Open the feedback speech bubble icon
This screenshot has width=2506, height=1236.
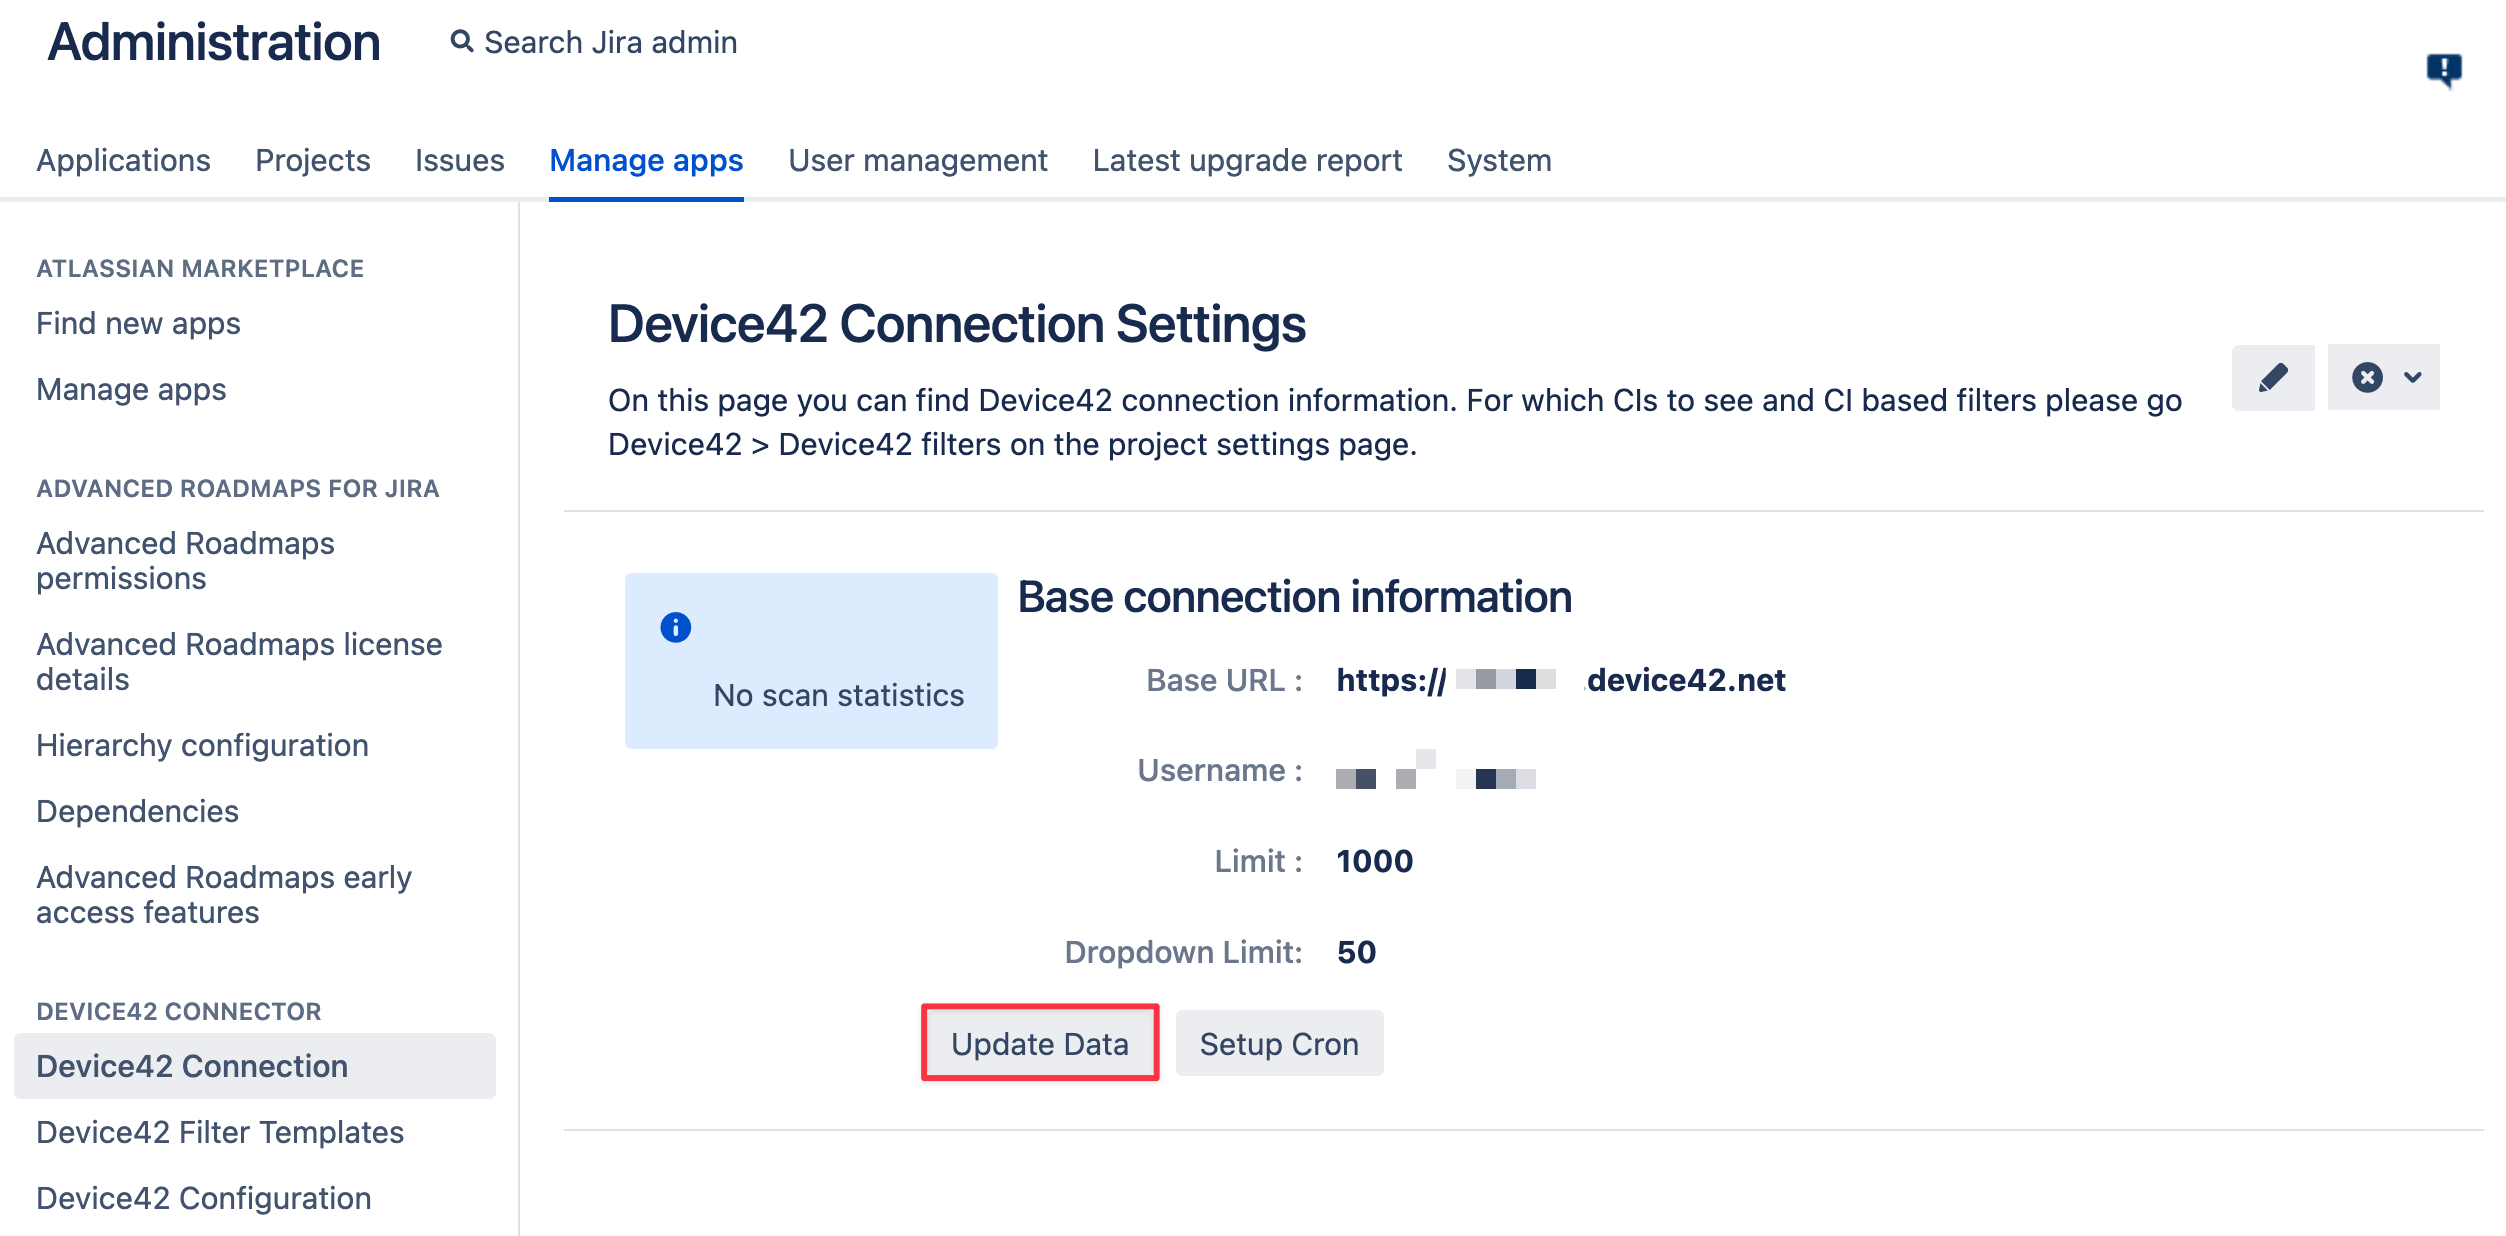[2443, 68]
